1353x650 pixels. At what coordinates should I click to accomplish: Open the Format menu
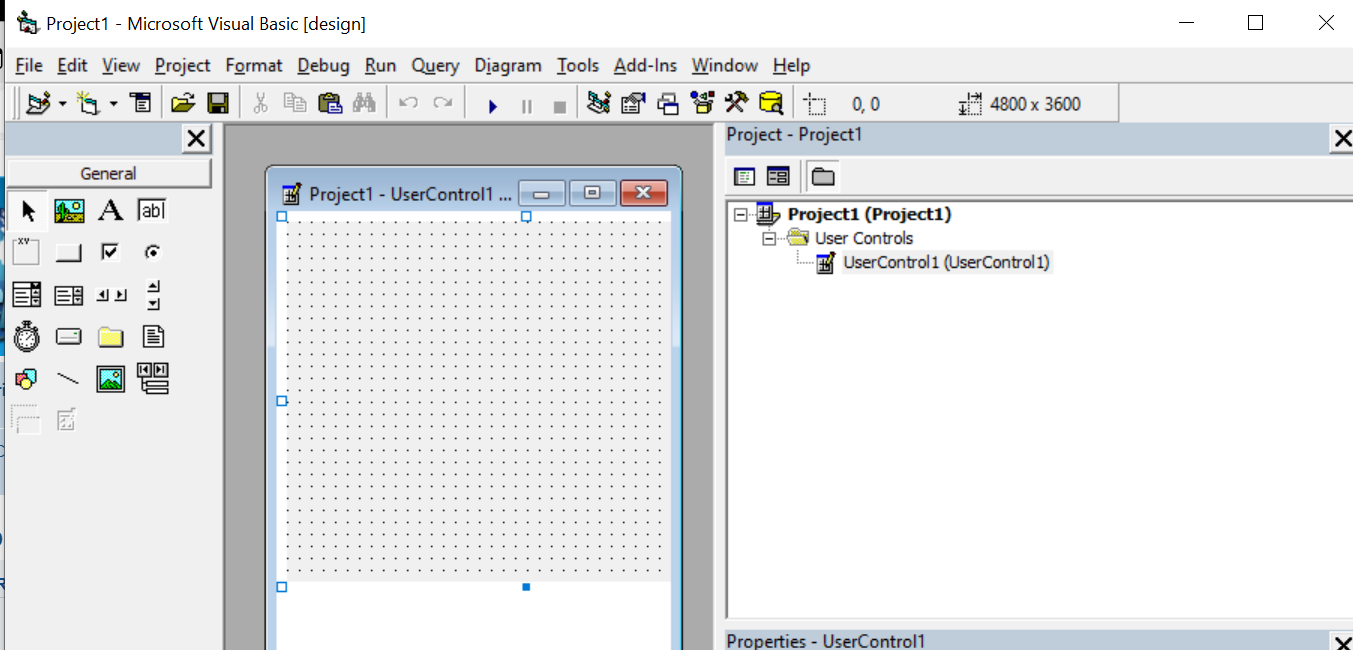(254, 65)
